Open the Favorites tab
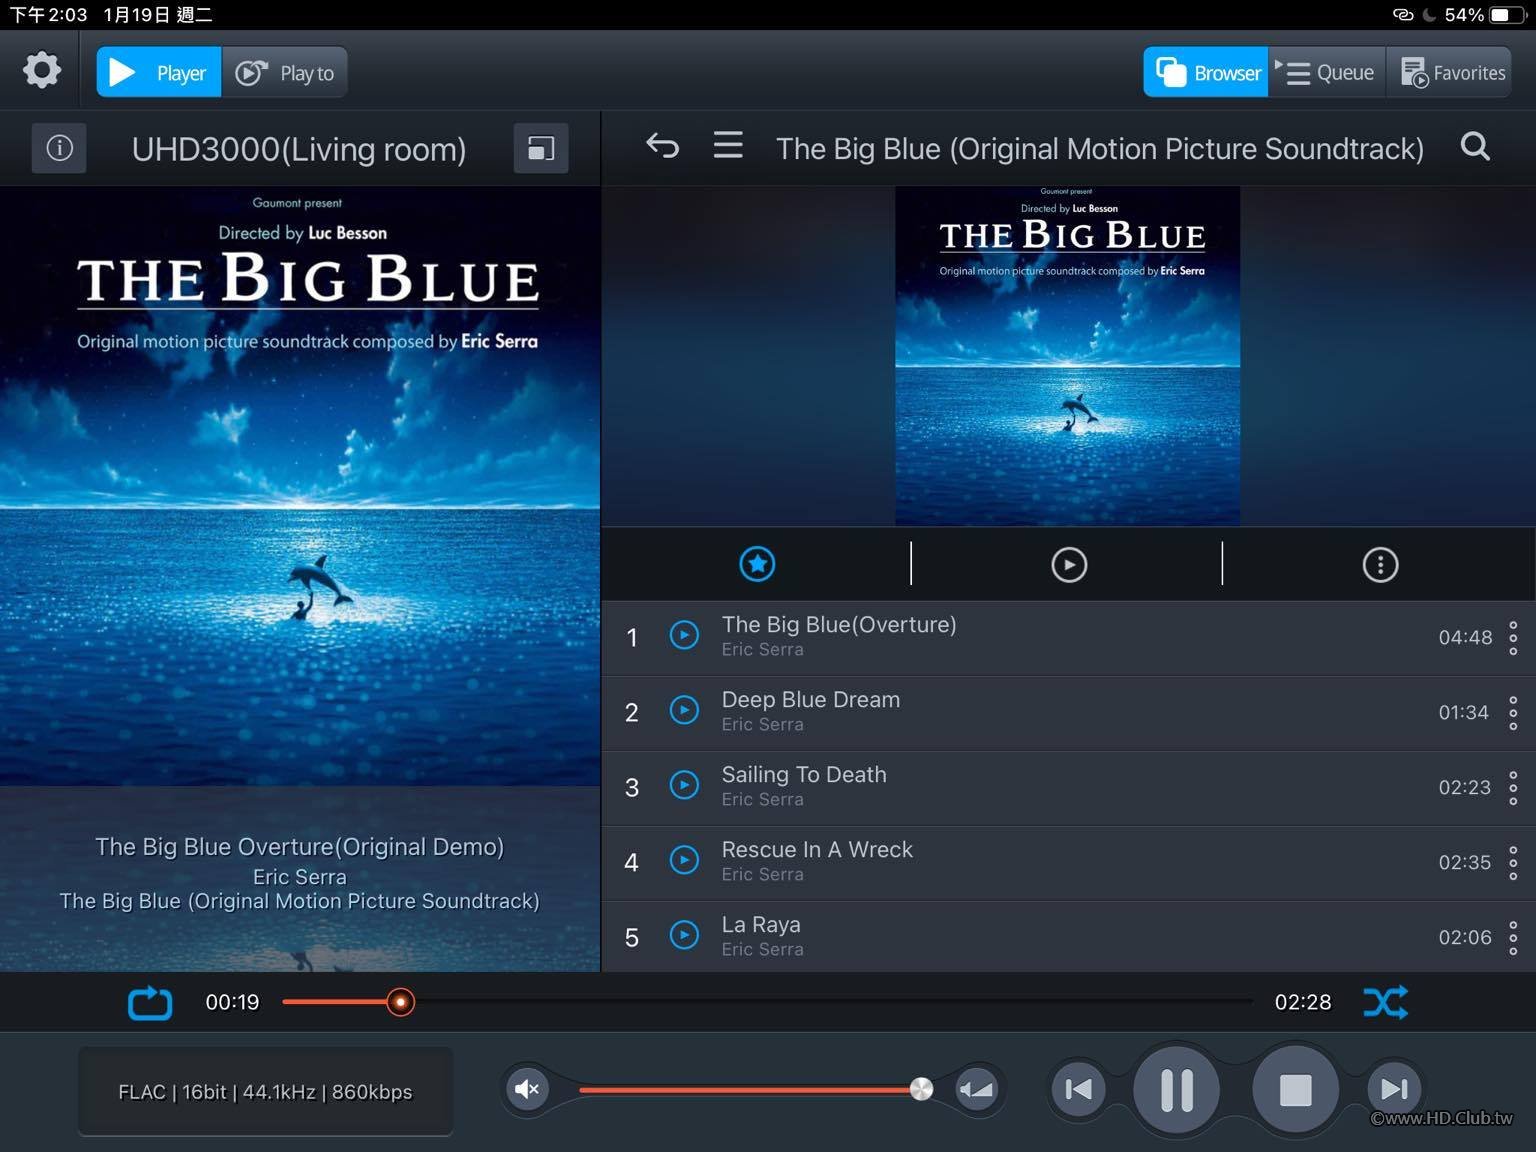The height and width of the screenshot is (1152, 1536). 1449,72
